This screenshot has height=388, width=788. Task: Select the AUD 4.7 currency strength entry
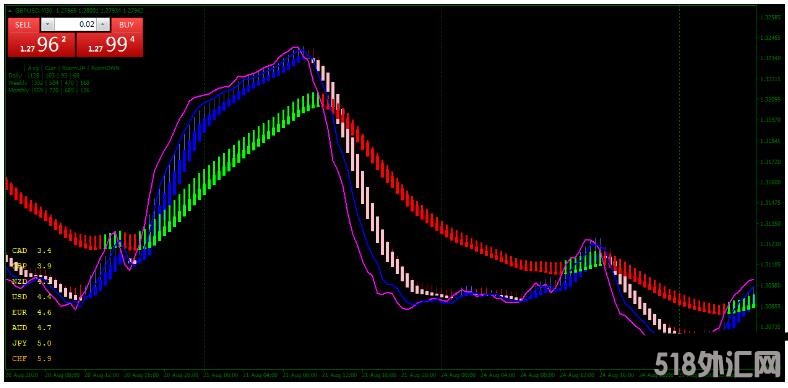pos(32,328)
